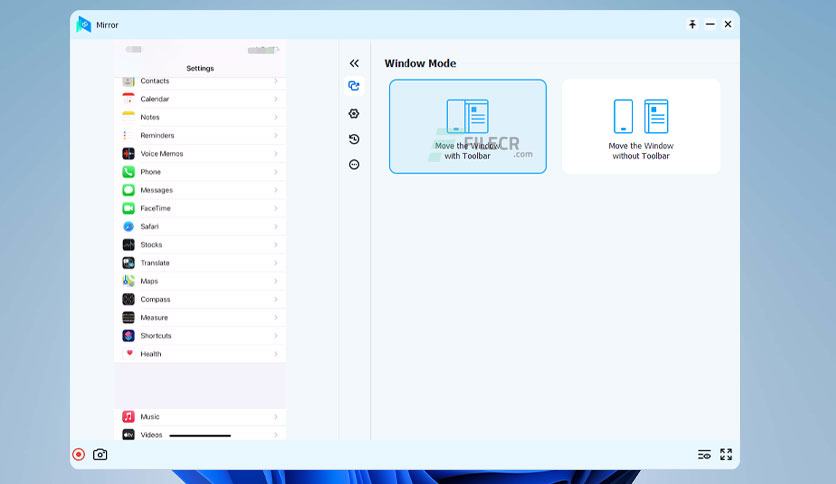Open Messages settings row
836x484 pixels.
[x=200, y=190]
